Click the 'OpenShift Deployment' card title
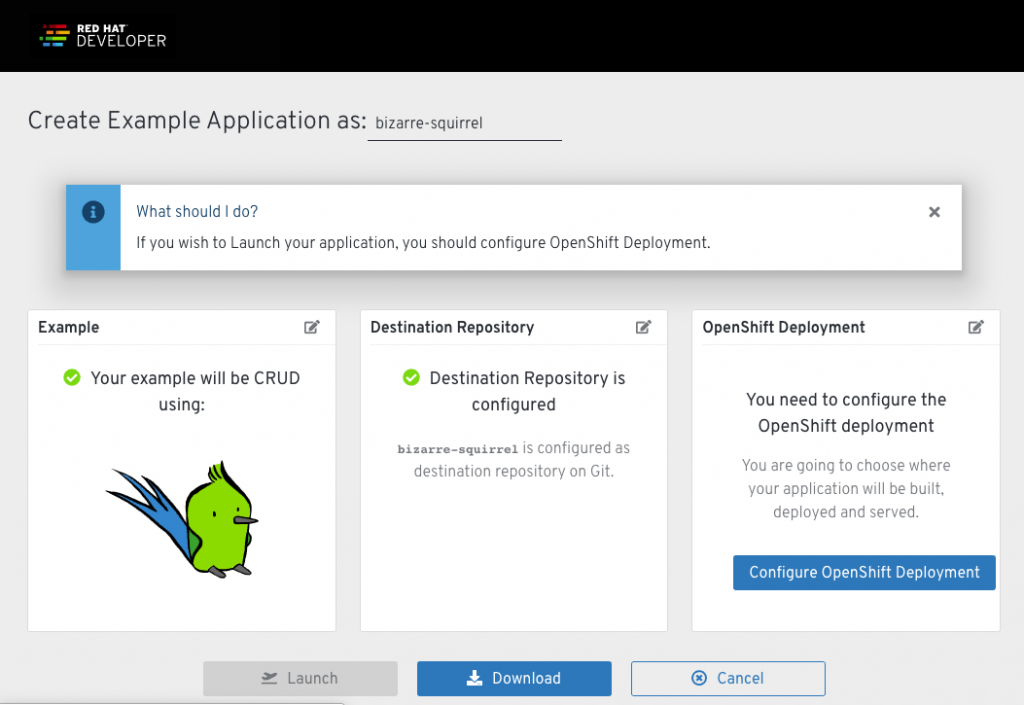This screenshot has height=705, width=1024. click(784, 327)
